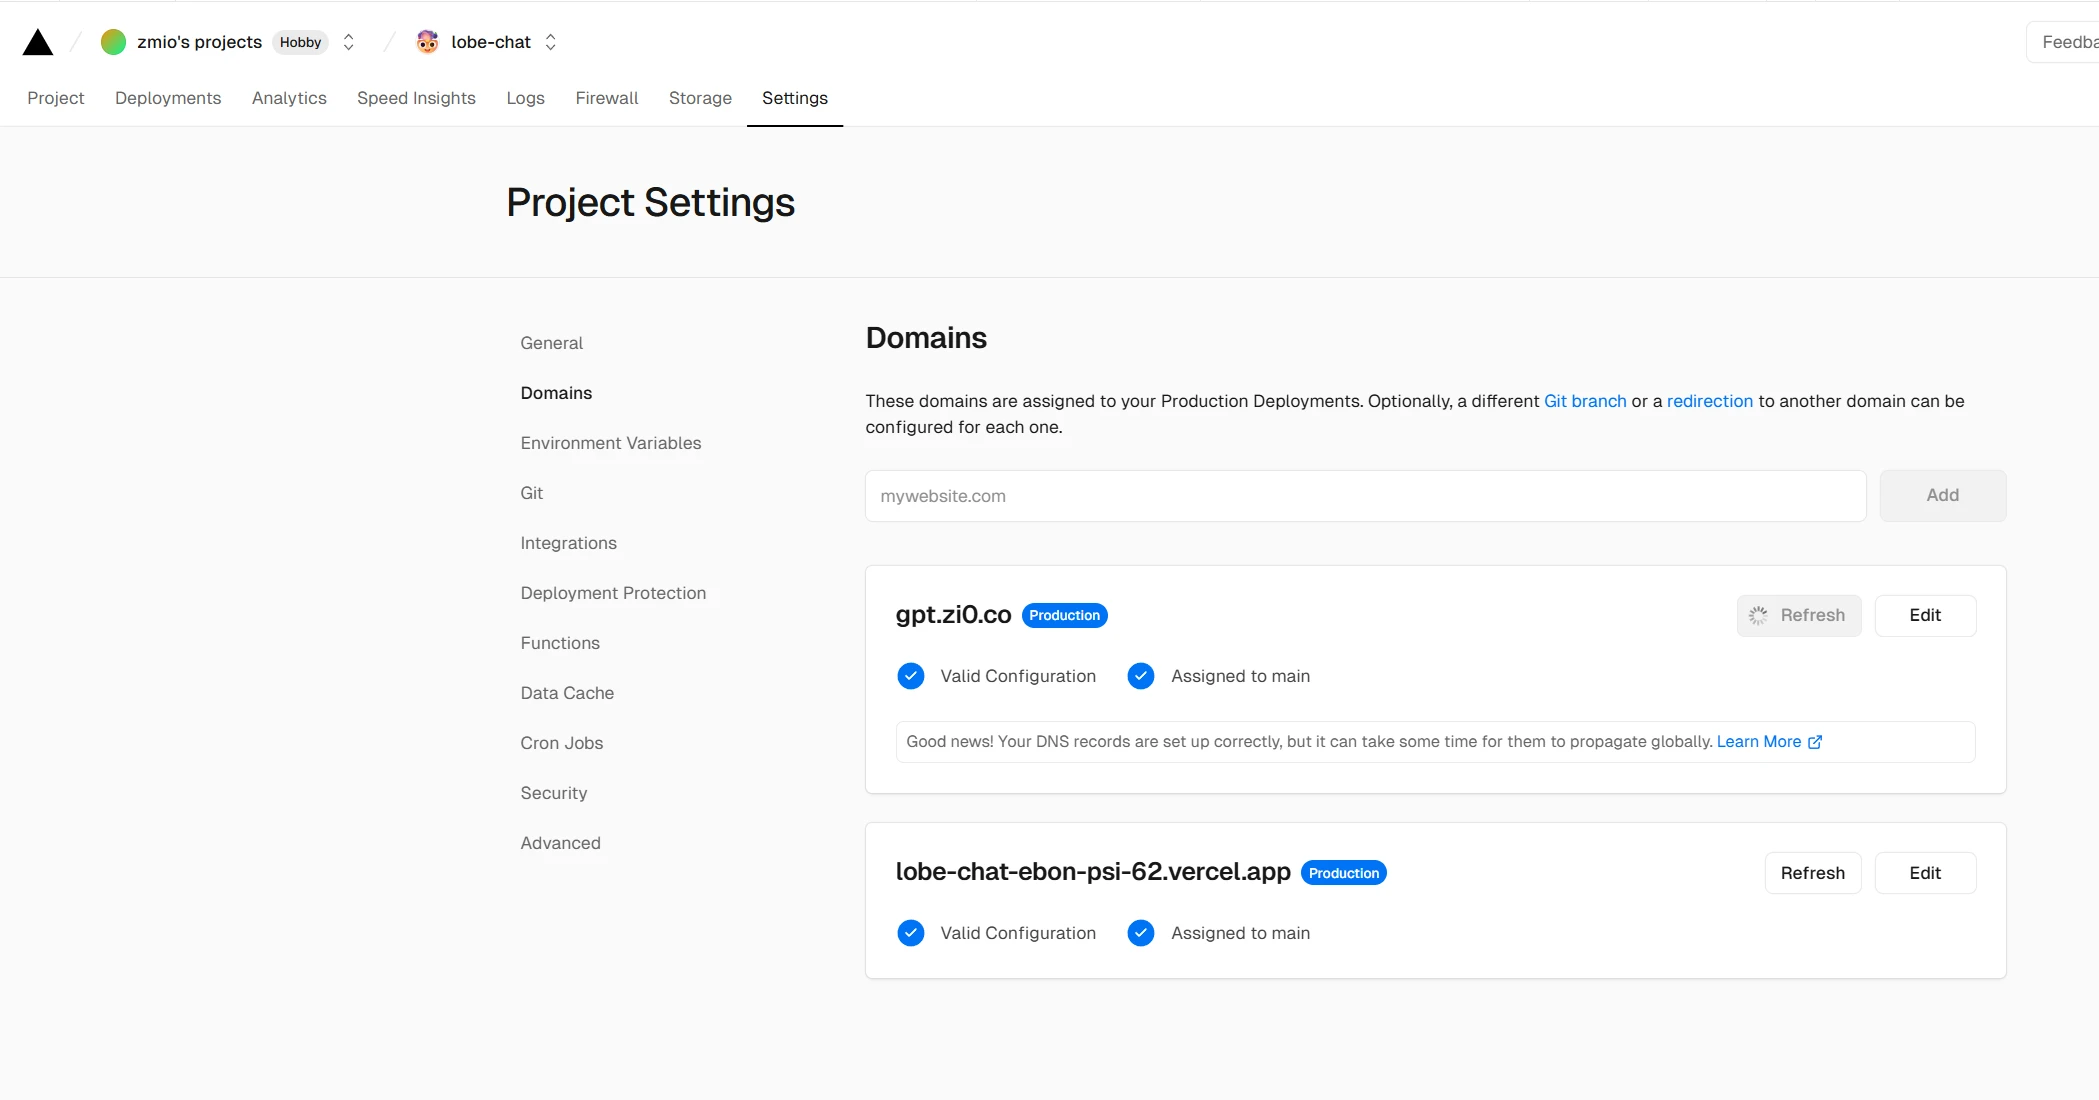
Task: Open Functions settings
Action: pyautogui.click(x=560, y=643)
